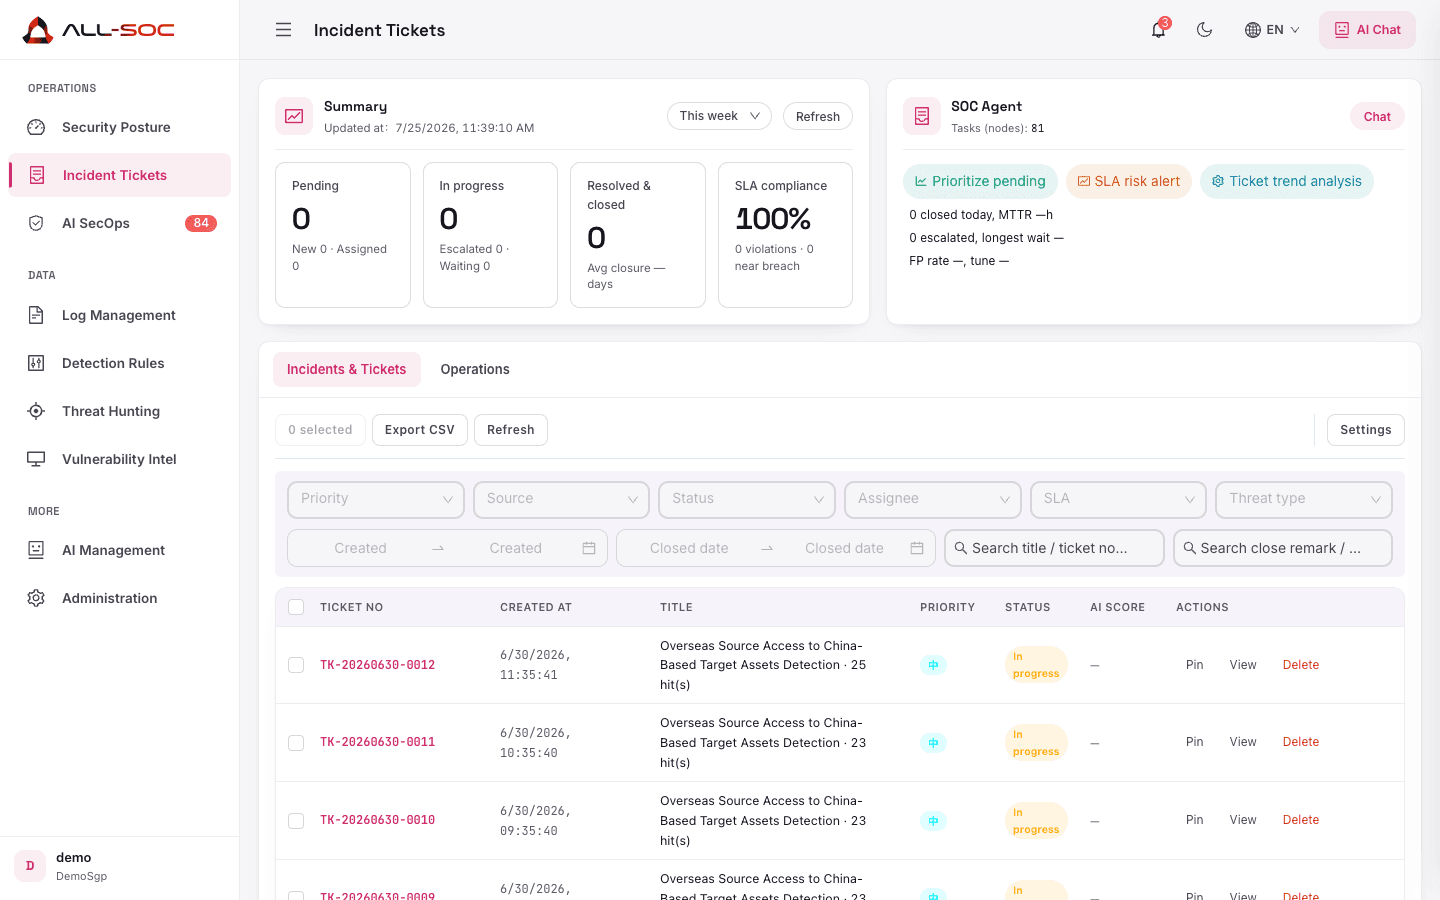Image resolution: width=1440 pixels, height=900 pixels.
Task: Open Security Posture gauge icon
Action: 36,127
